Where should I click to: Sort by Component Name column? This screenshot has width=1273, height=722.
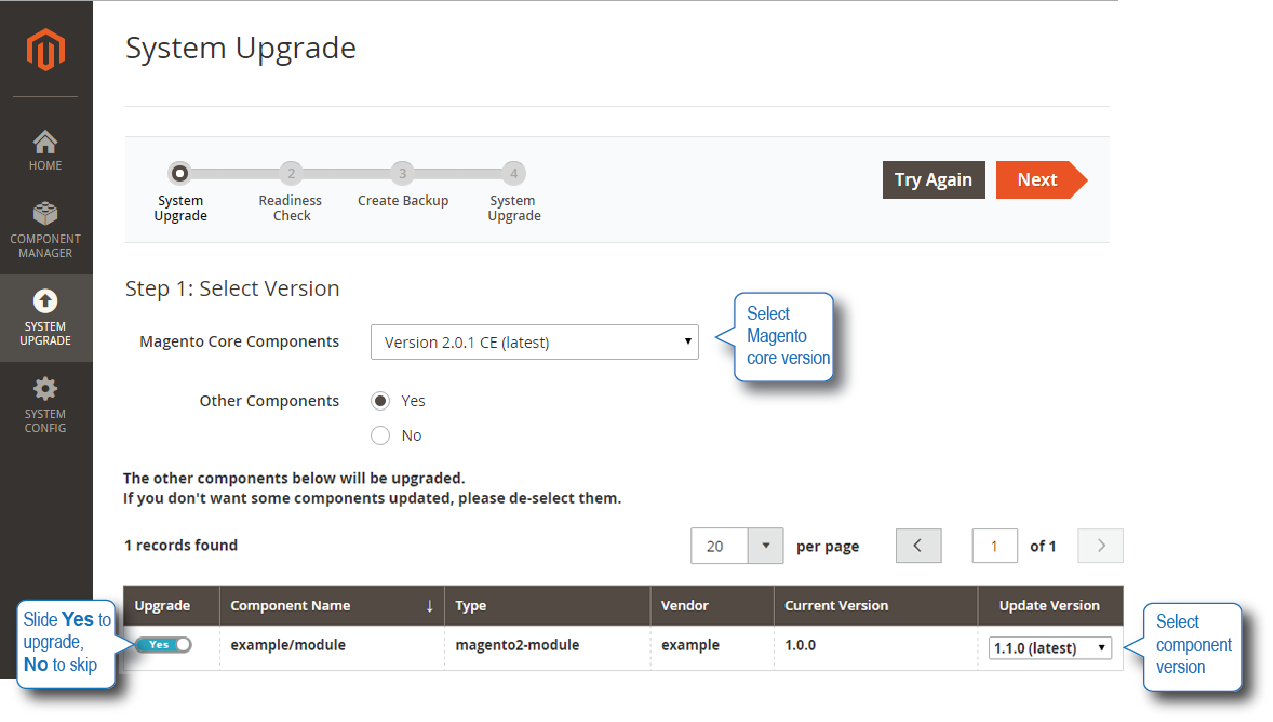point(332,606)
